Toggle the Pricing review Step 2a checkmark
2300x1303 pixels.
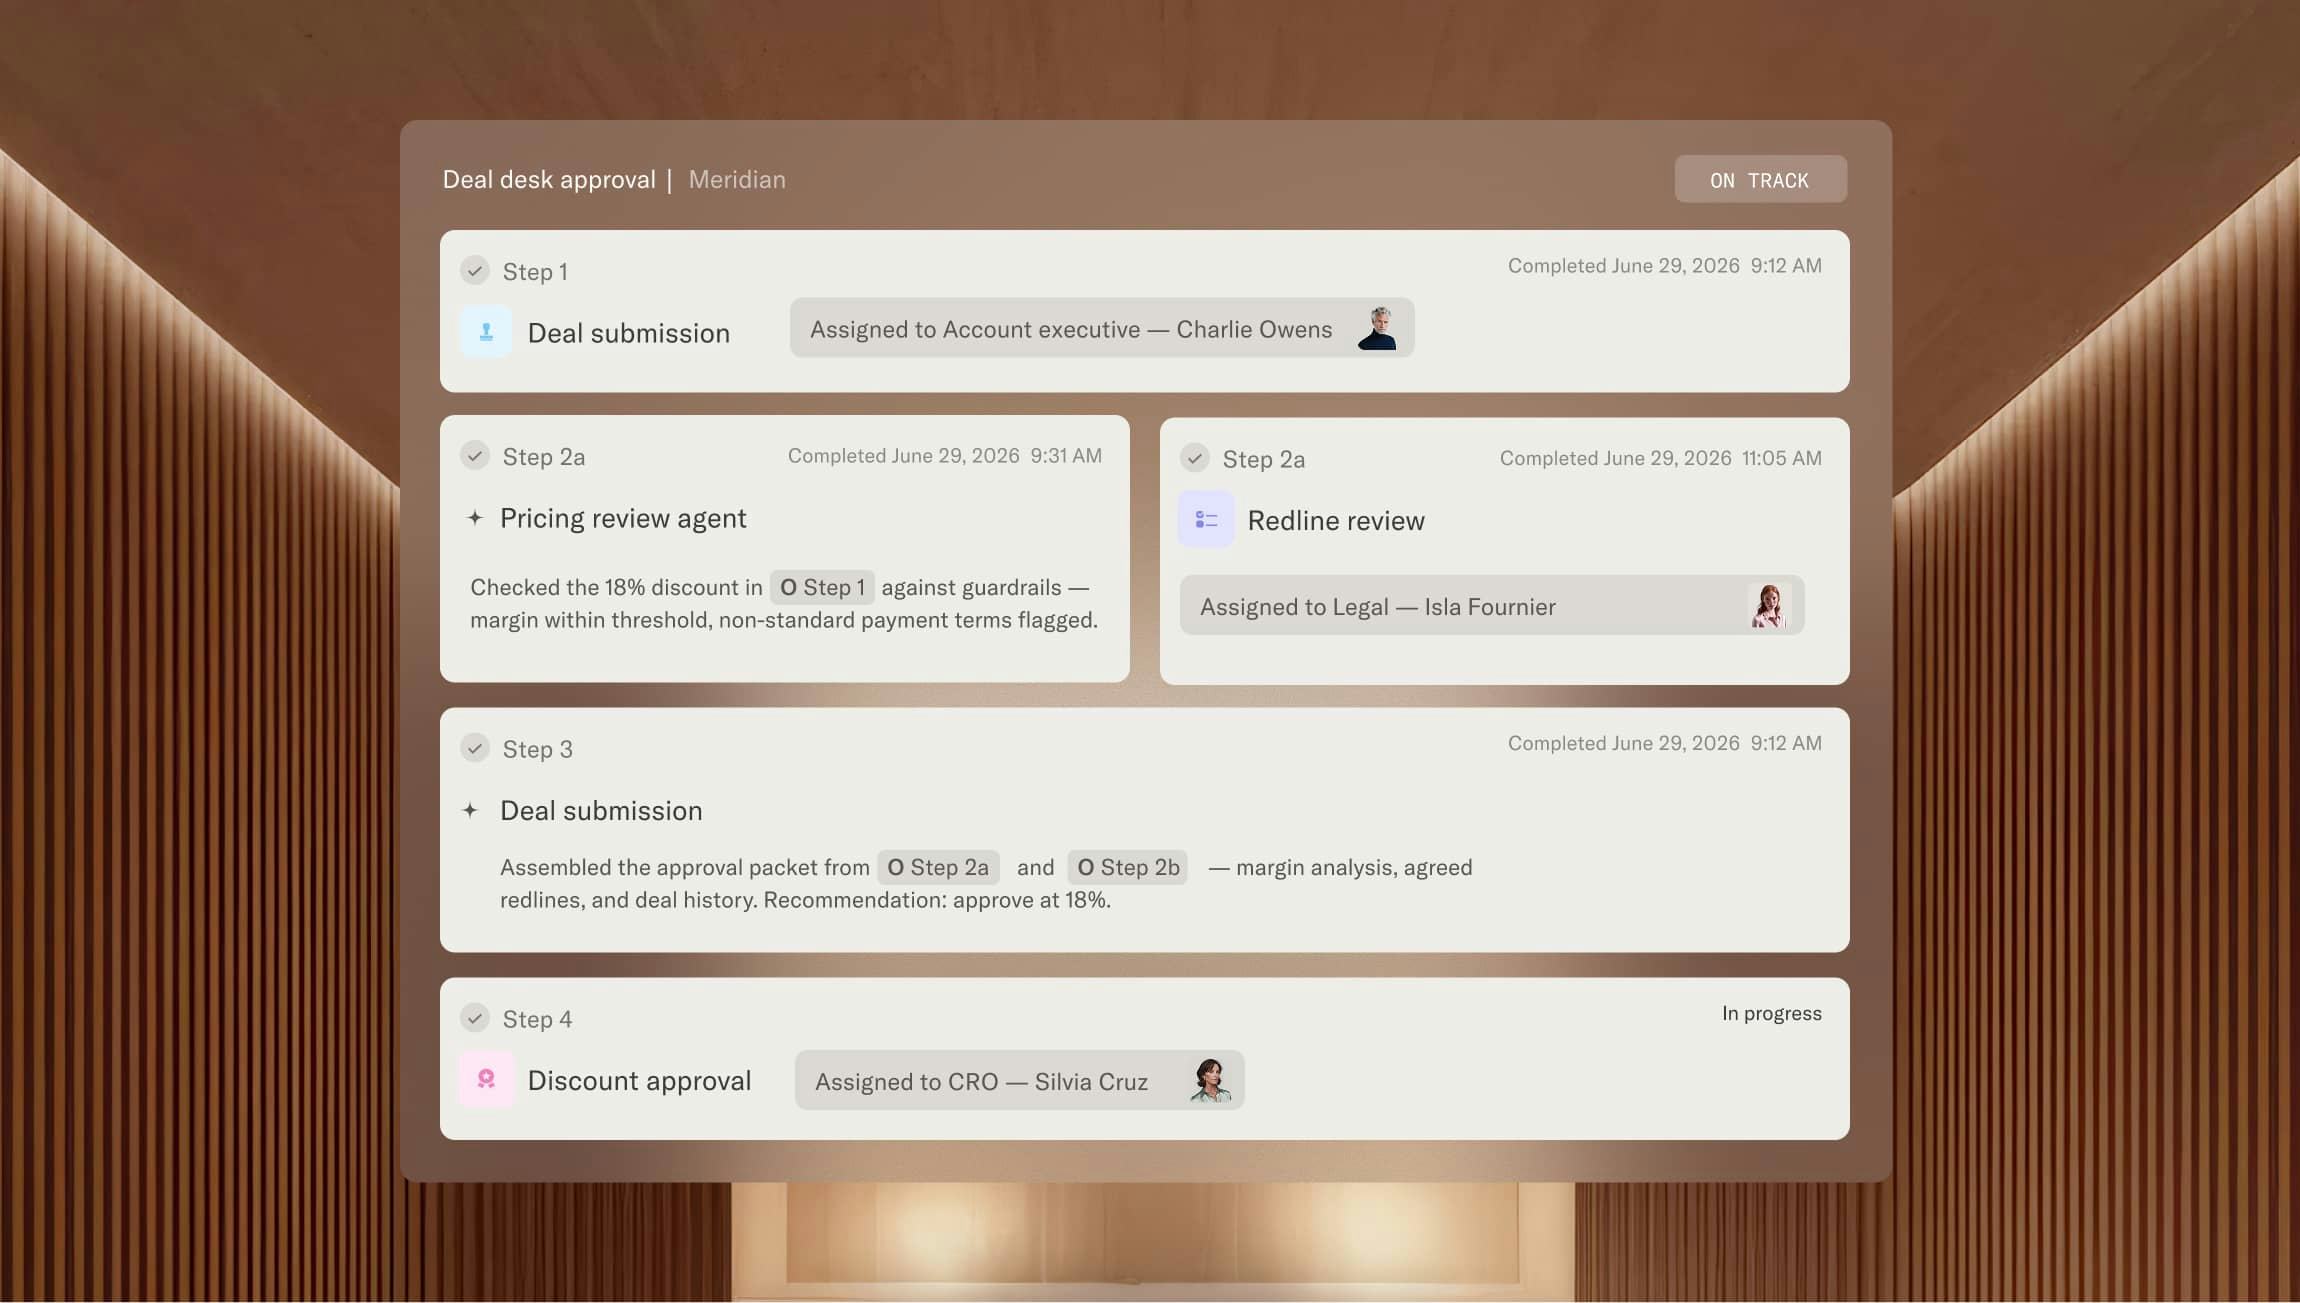tap(475, 456)
